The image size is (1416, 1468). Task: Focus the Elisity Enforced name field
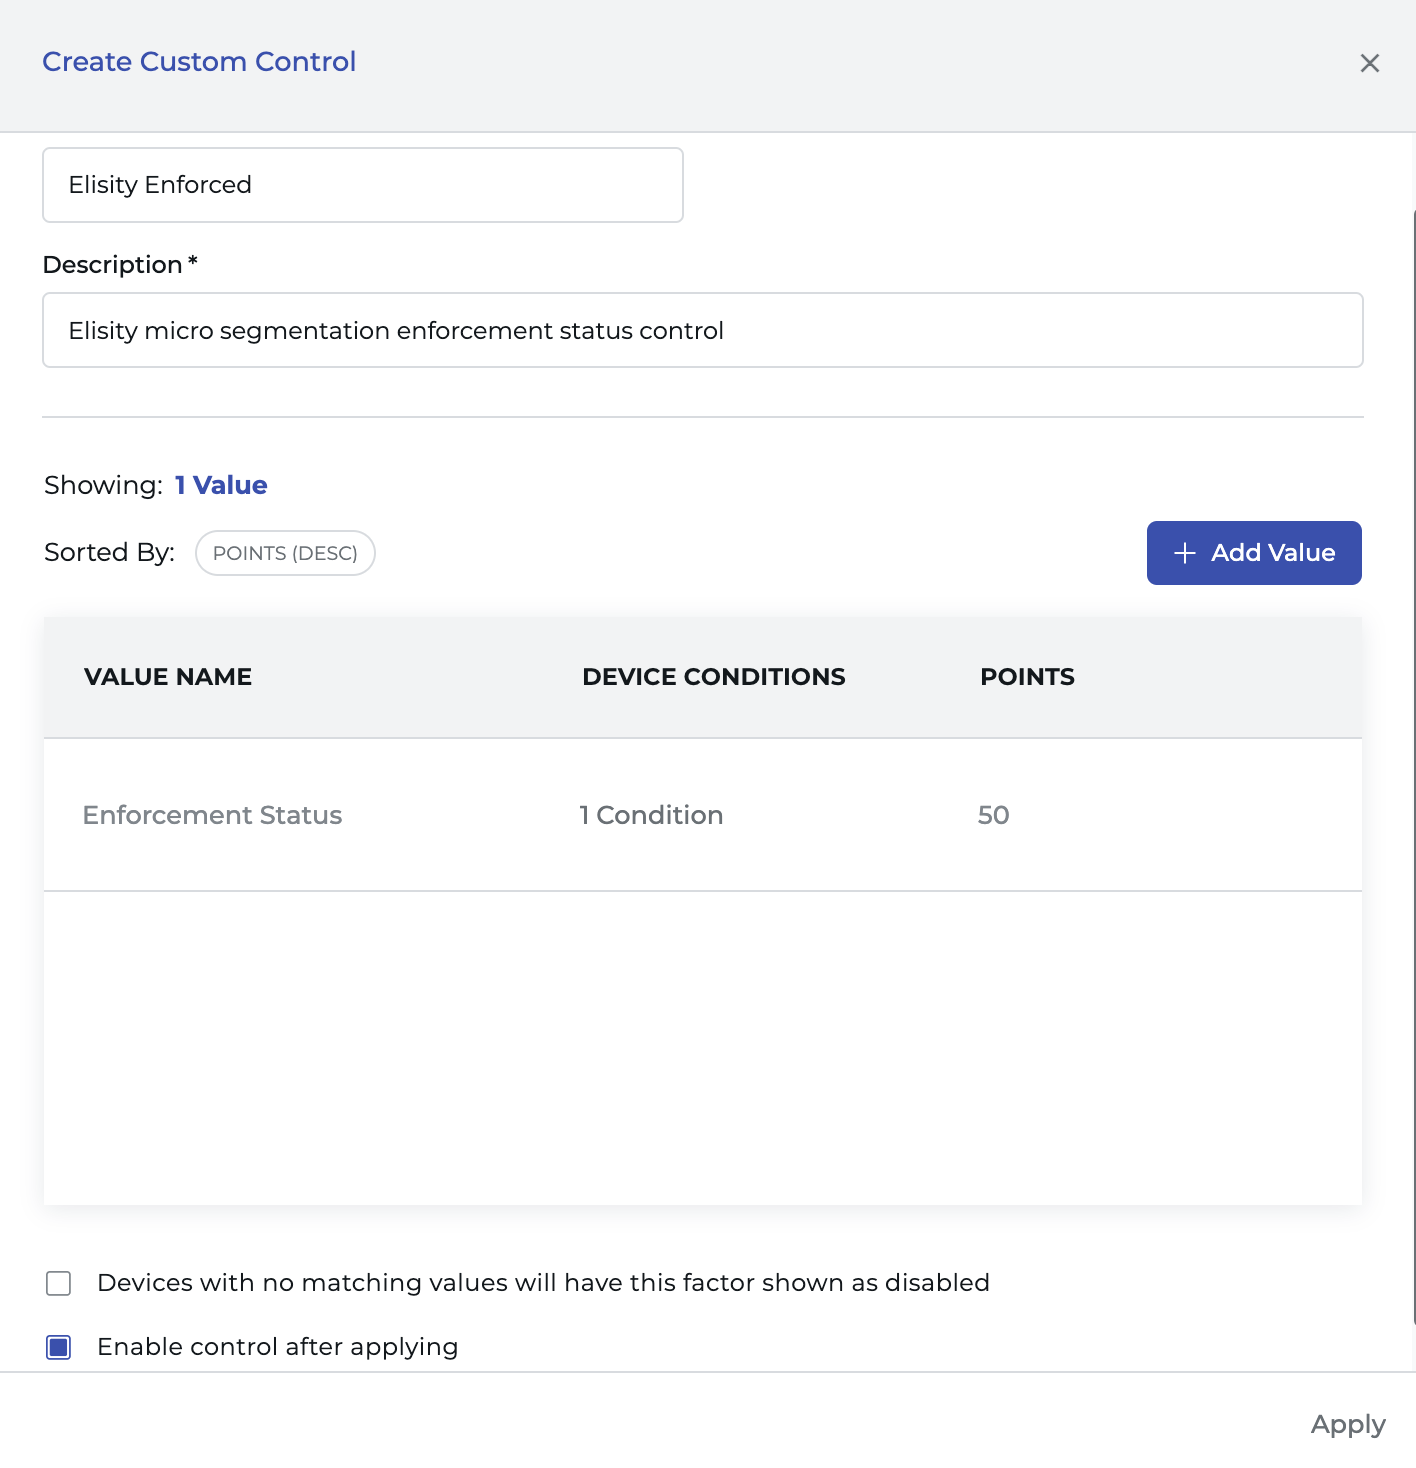pos(362,185)
